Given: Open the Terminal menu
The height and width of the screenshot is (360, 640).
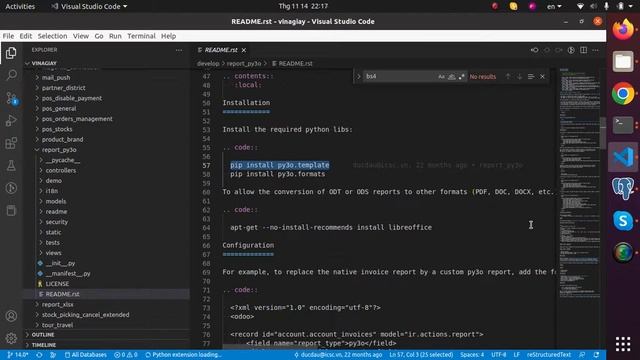Looking at the screenshot, I should [141, 36].
